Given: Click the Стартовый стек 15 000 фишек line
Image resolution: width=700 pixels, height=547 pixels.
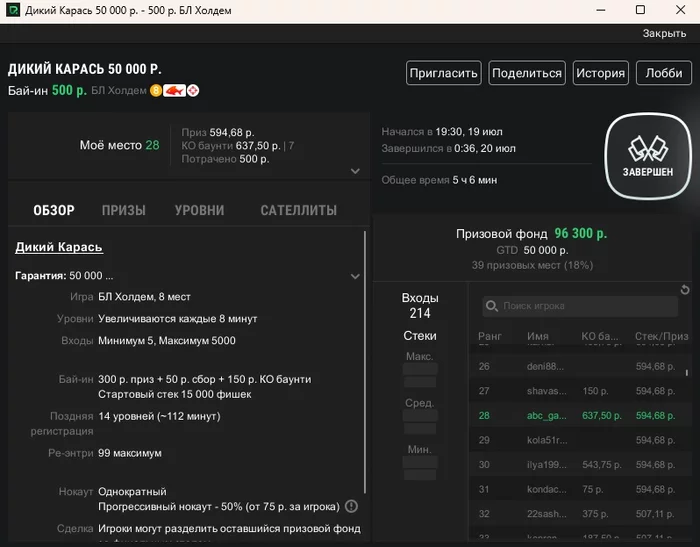Looking at the screenshot, I should (x=175, y=394).
